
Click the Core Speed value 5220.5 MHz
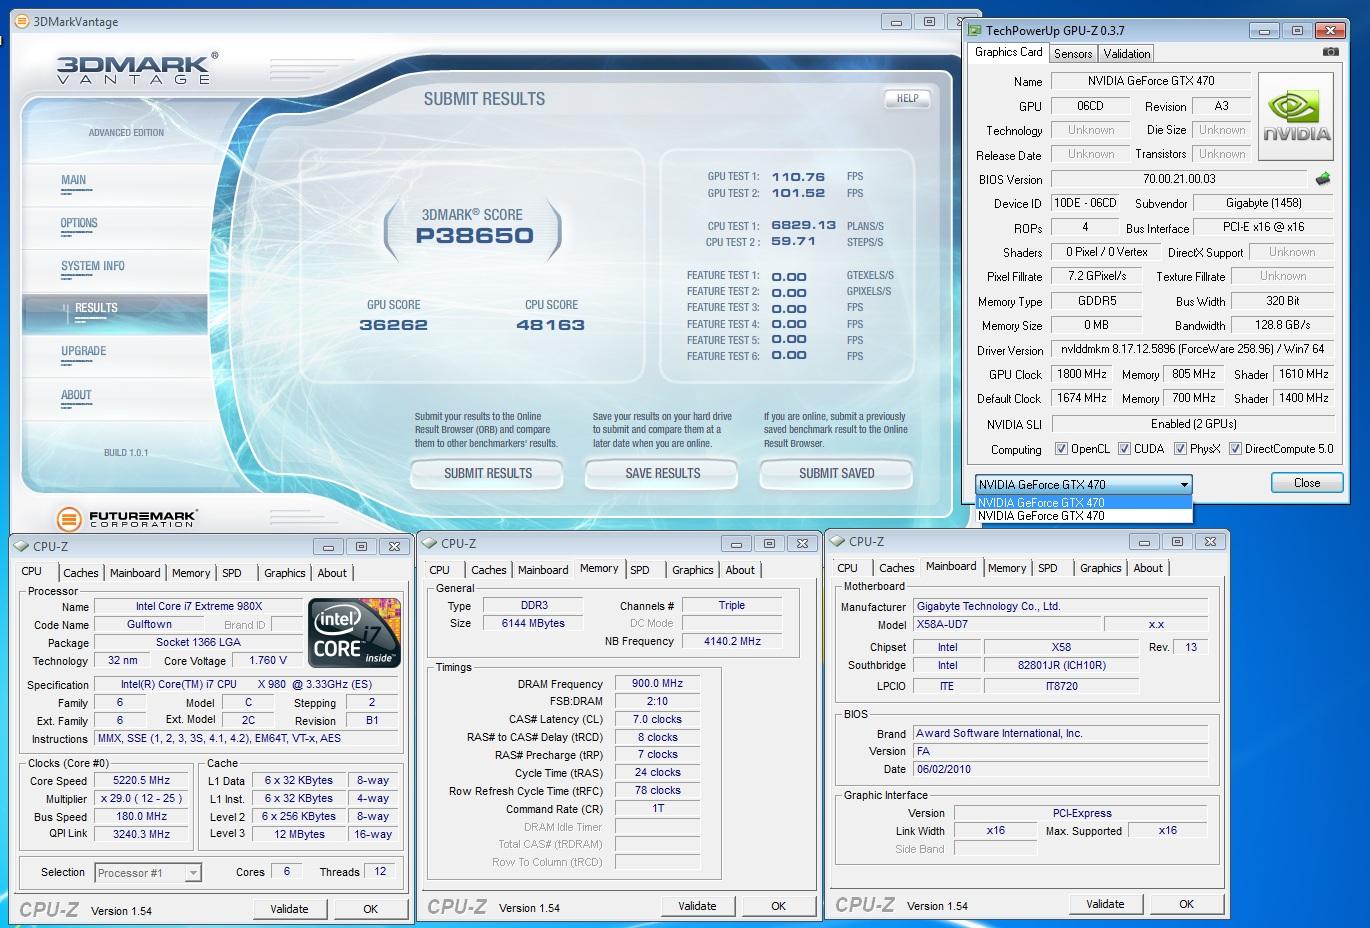click(141, 781)
